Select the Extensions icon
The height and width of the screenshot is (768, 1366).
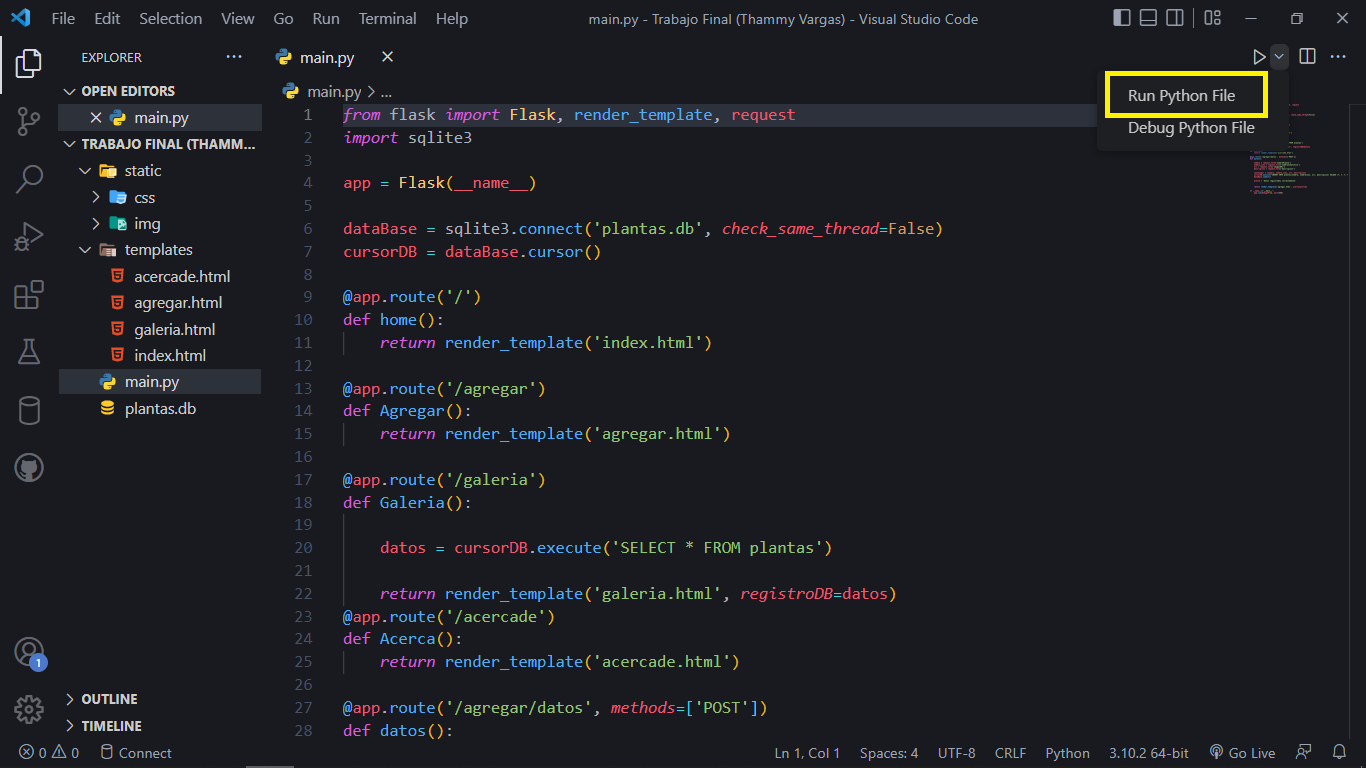(28, 294)
